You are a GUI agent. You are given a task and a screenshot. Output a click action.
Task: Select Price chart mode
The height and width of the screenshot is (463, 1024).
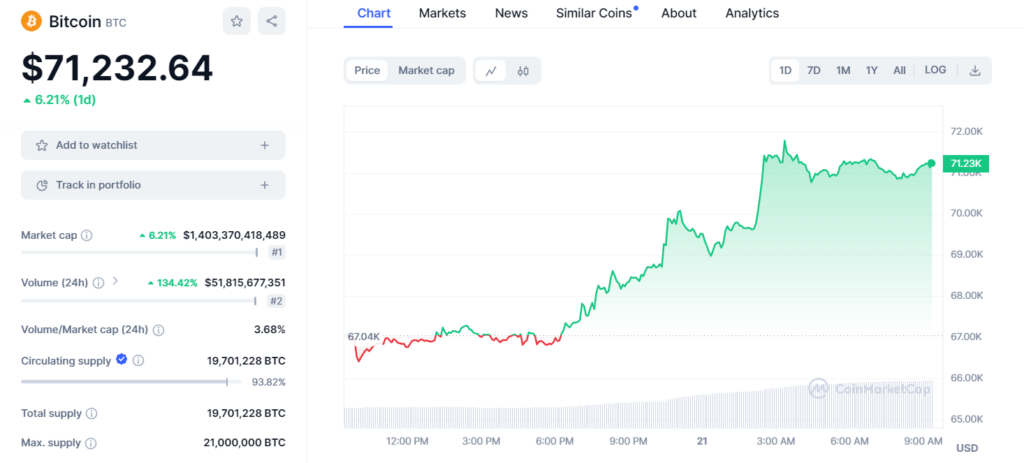pyautogui.click(x=367, y=71)
